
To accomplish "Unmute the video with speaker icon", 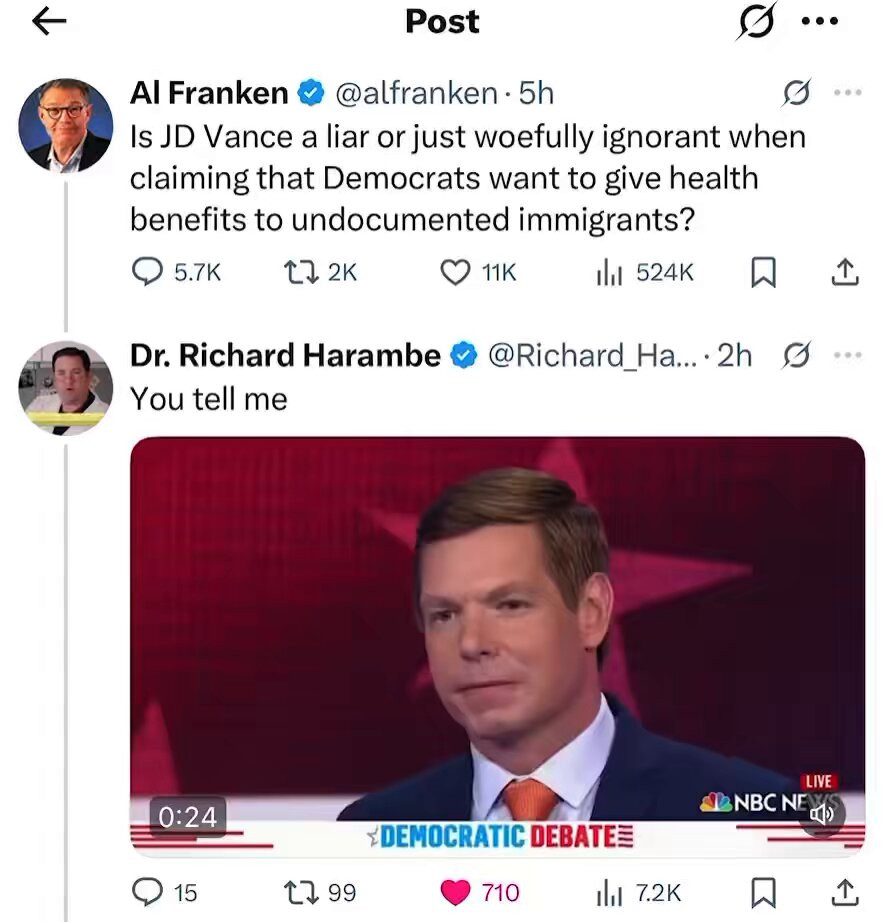I will 822,815.
